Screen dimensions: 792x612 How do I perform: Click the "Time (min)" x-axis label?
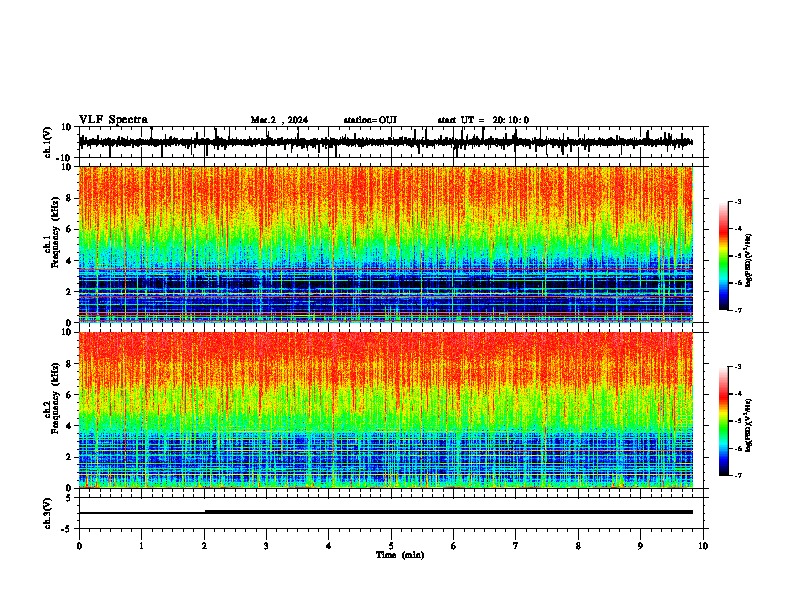400,555
